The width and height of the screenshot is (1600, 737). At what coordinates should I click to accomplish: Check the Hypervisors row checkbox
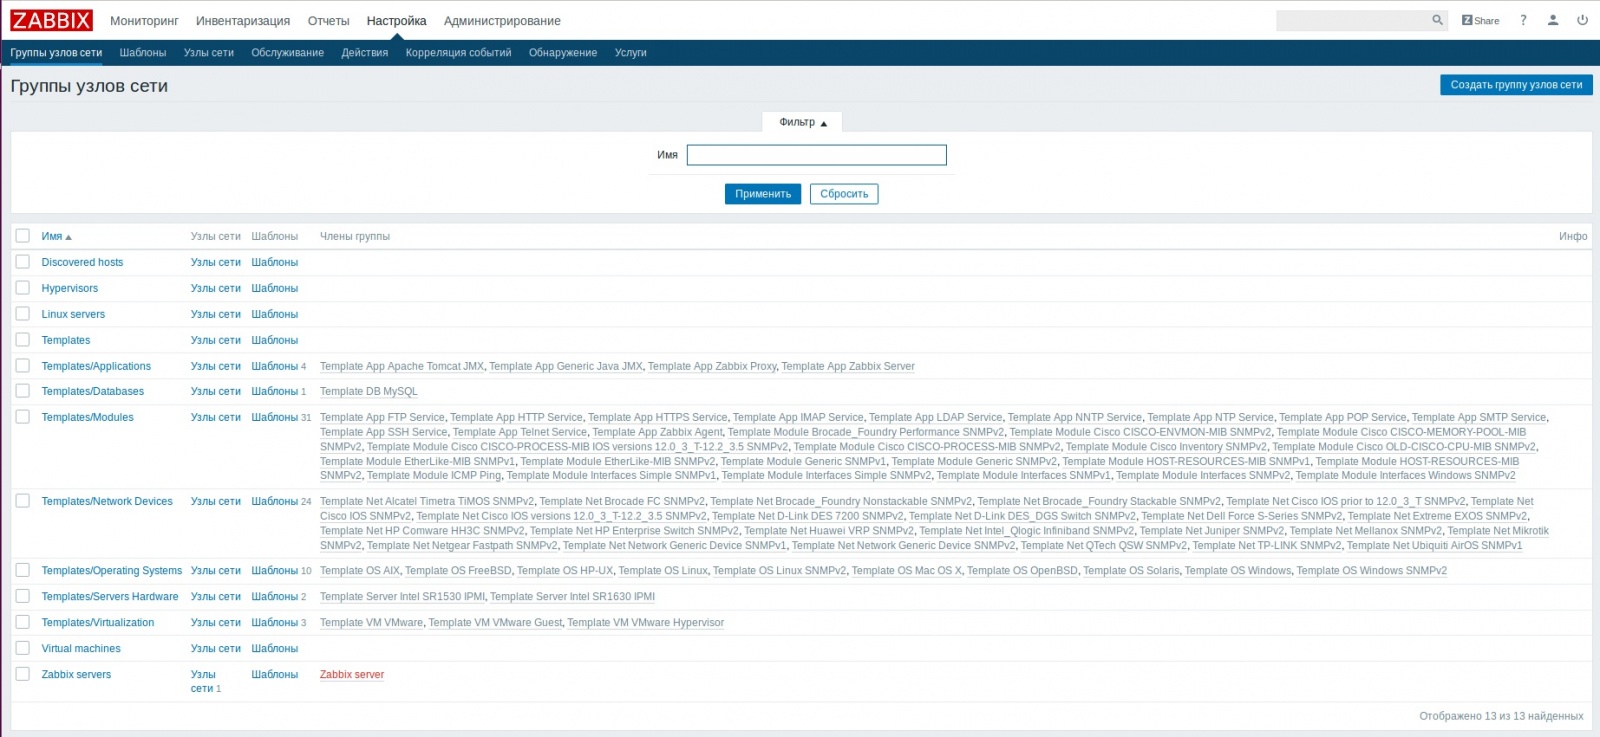click(23, 288)
